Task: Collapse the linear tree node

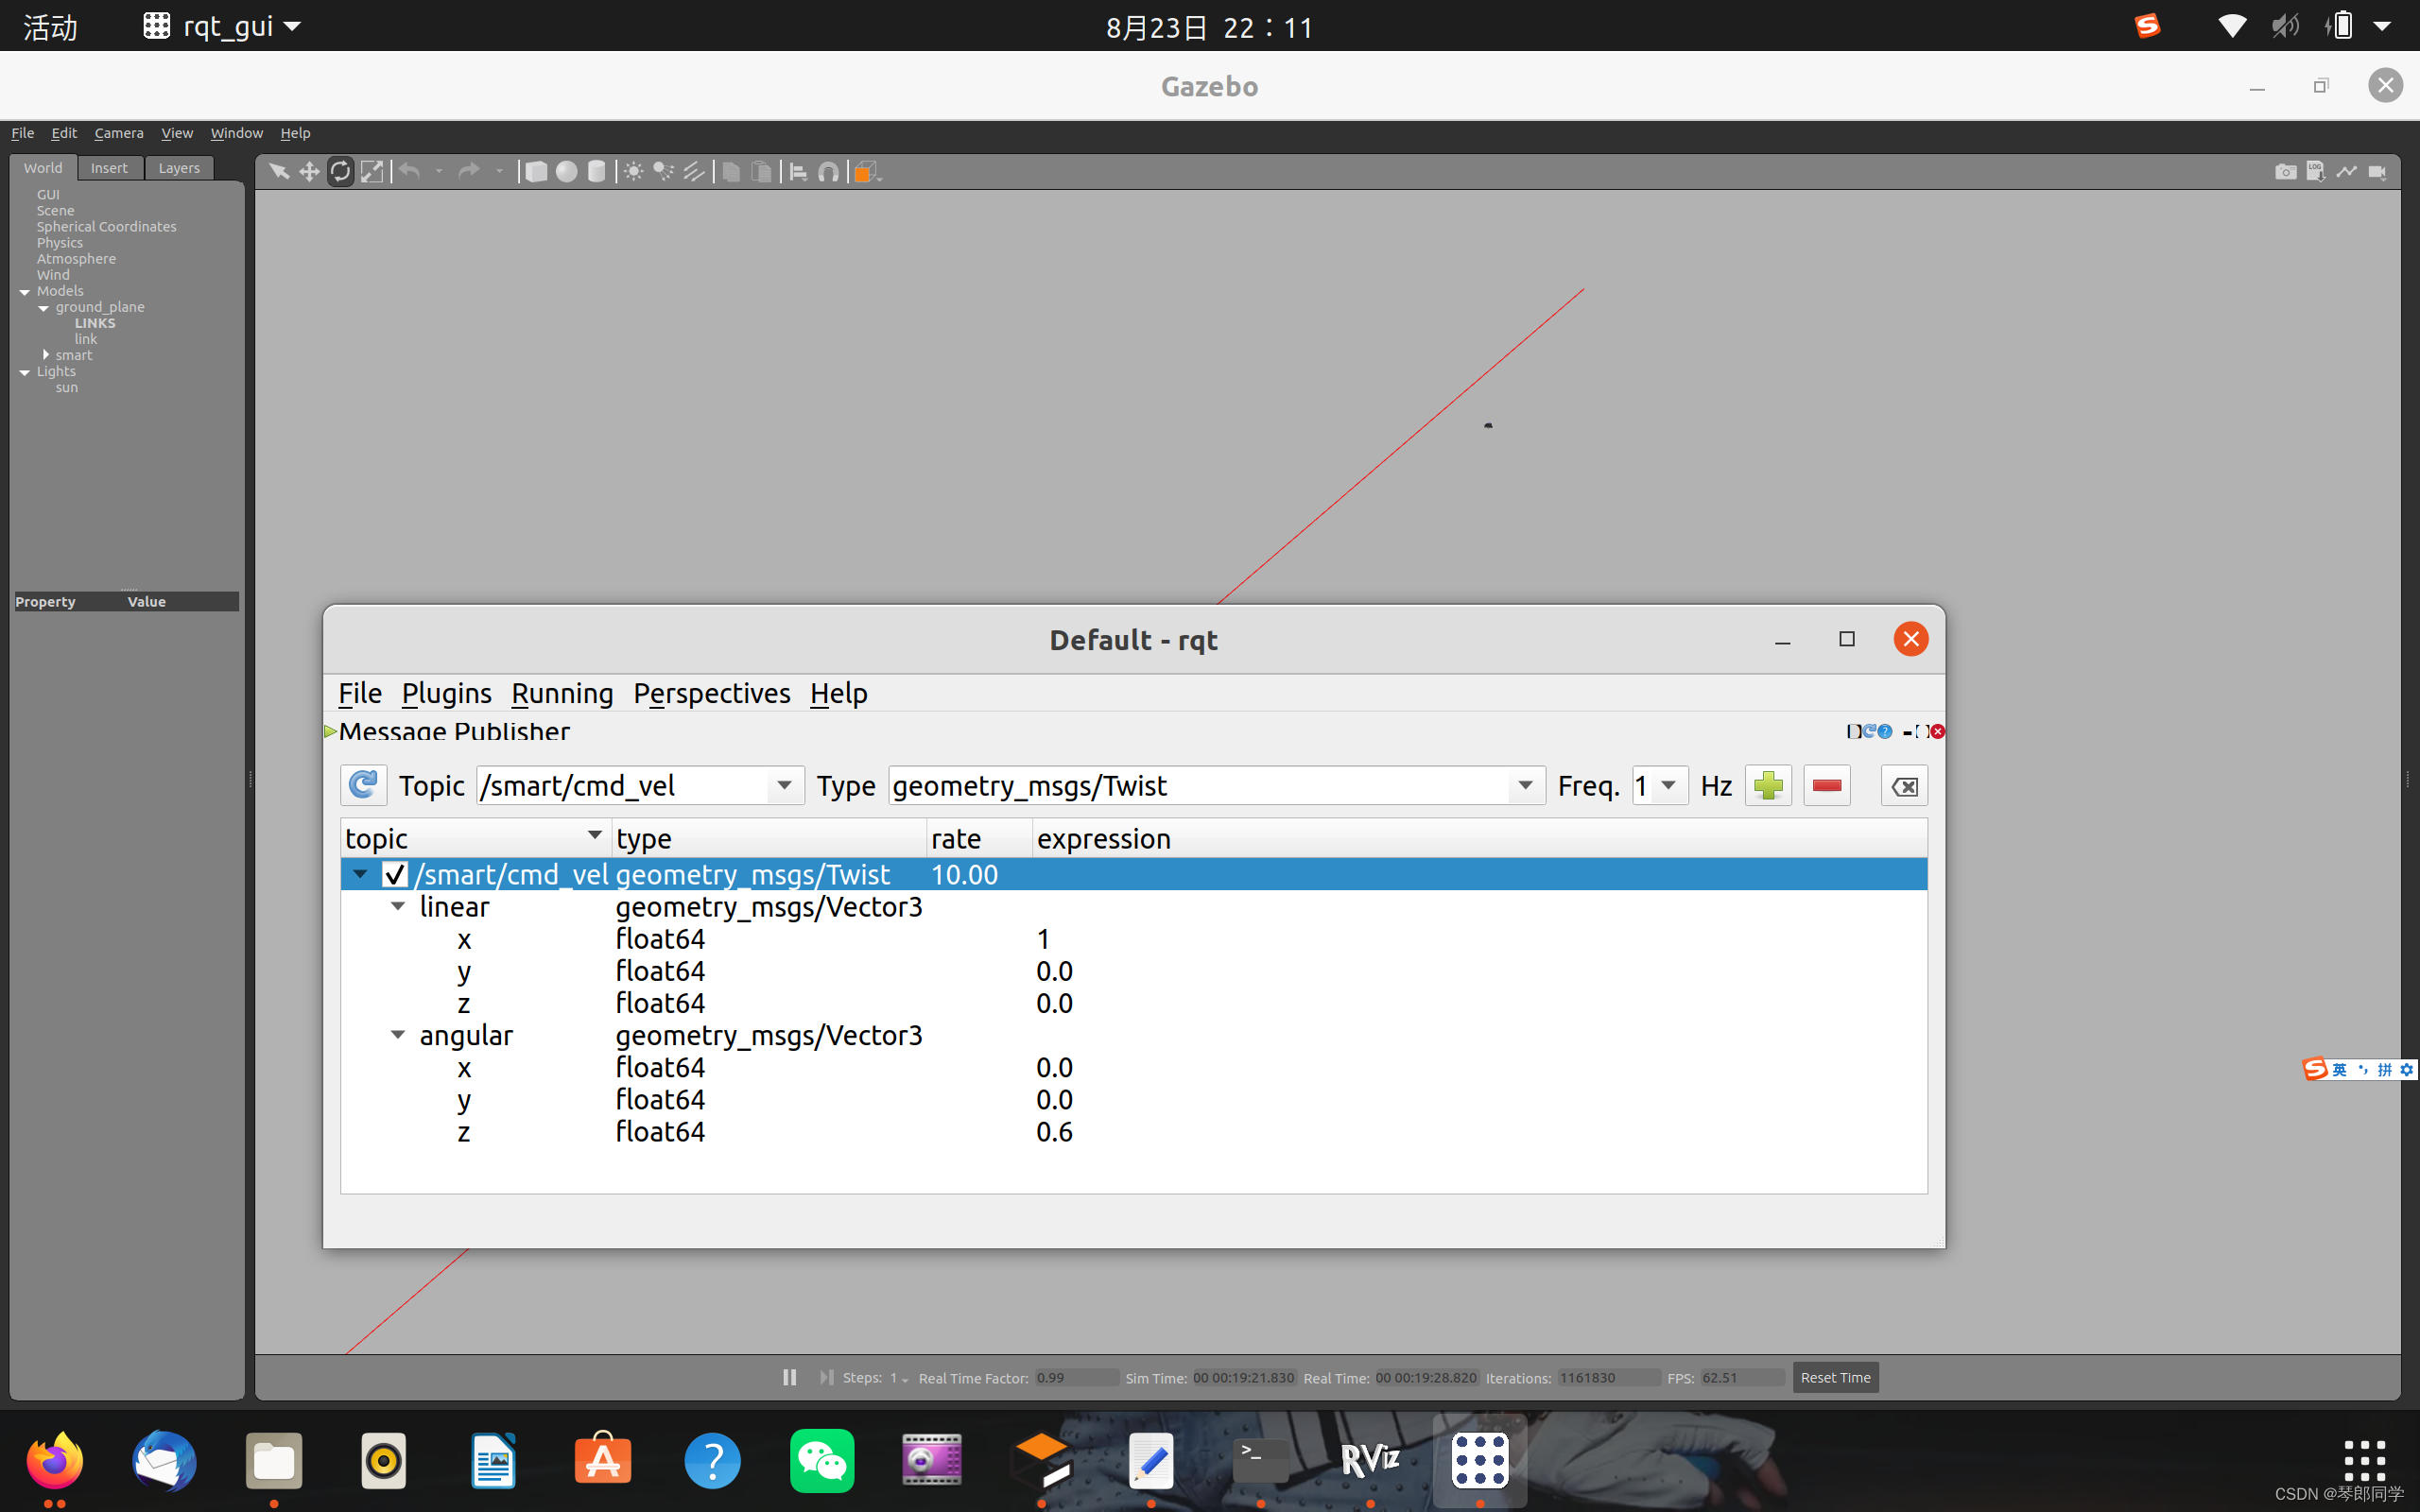Action: [398, 907]
